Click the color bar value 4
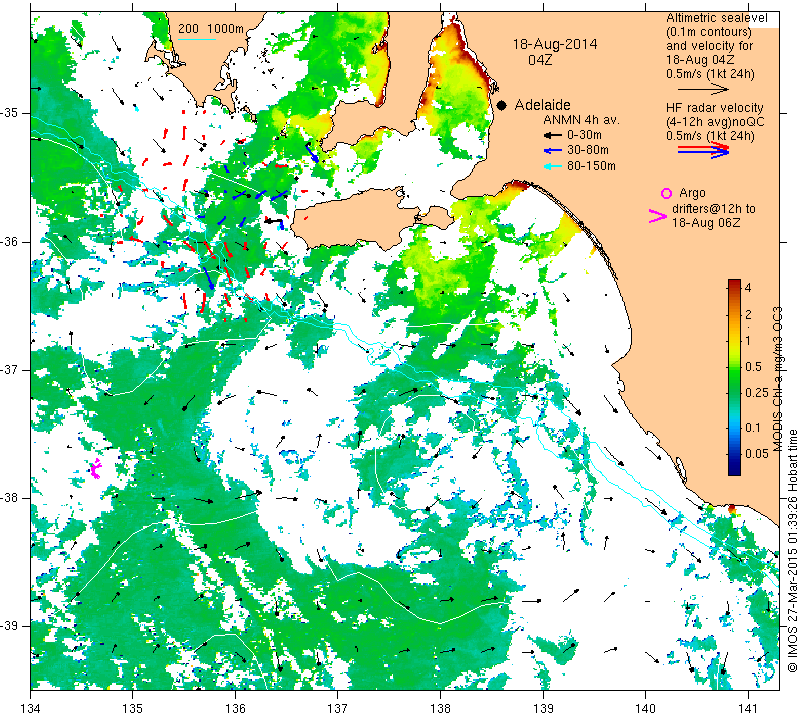The image size is (800, 720). click(x=748, y=287)
